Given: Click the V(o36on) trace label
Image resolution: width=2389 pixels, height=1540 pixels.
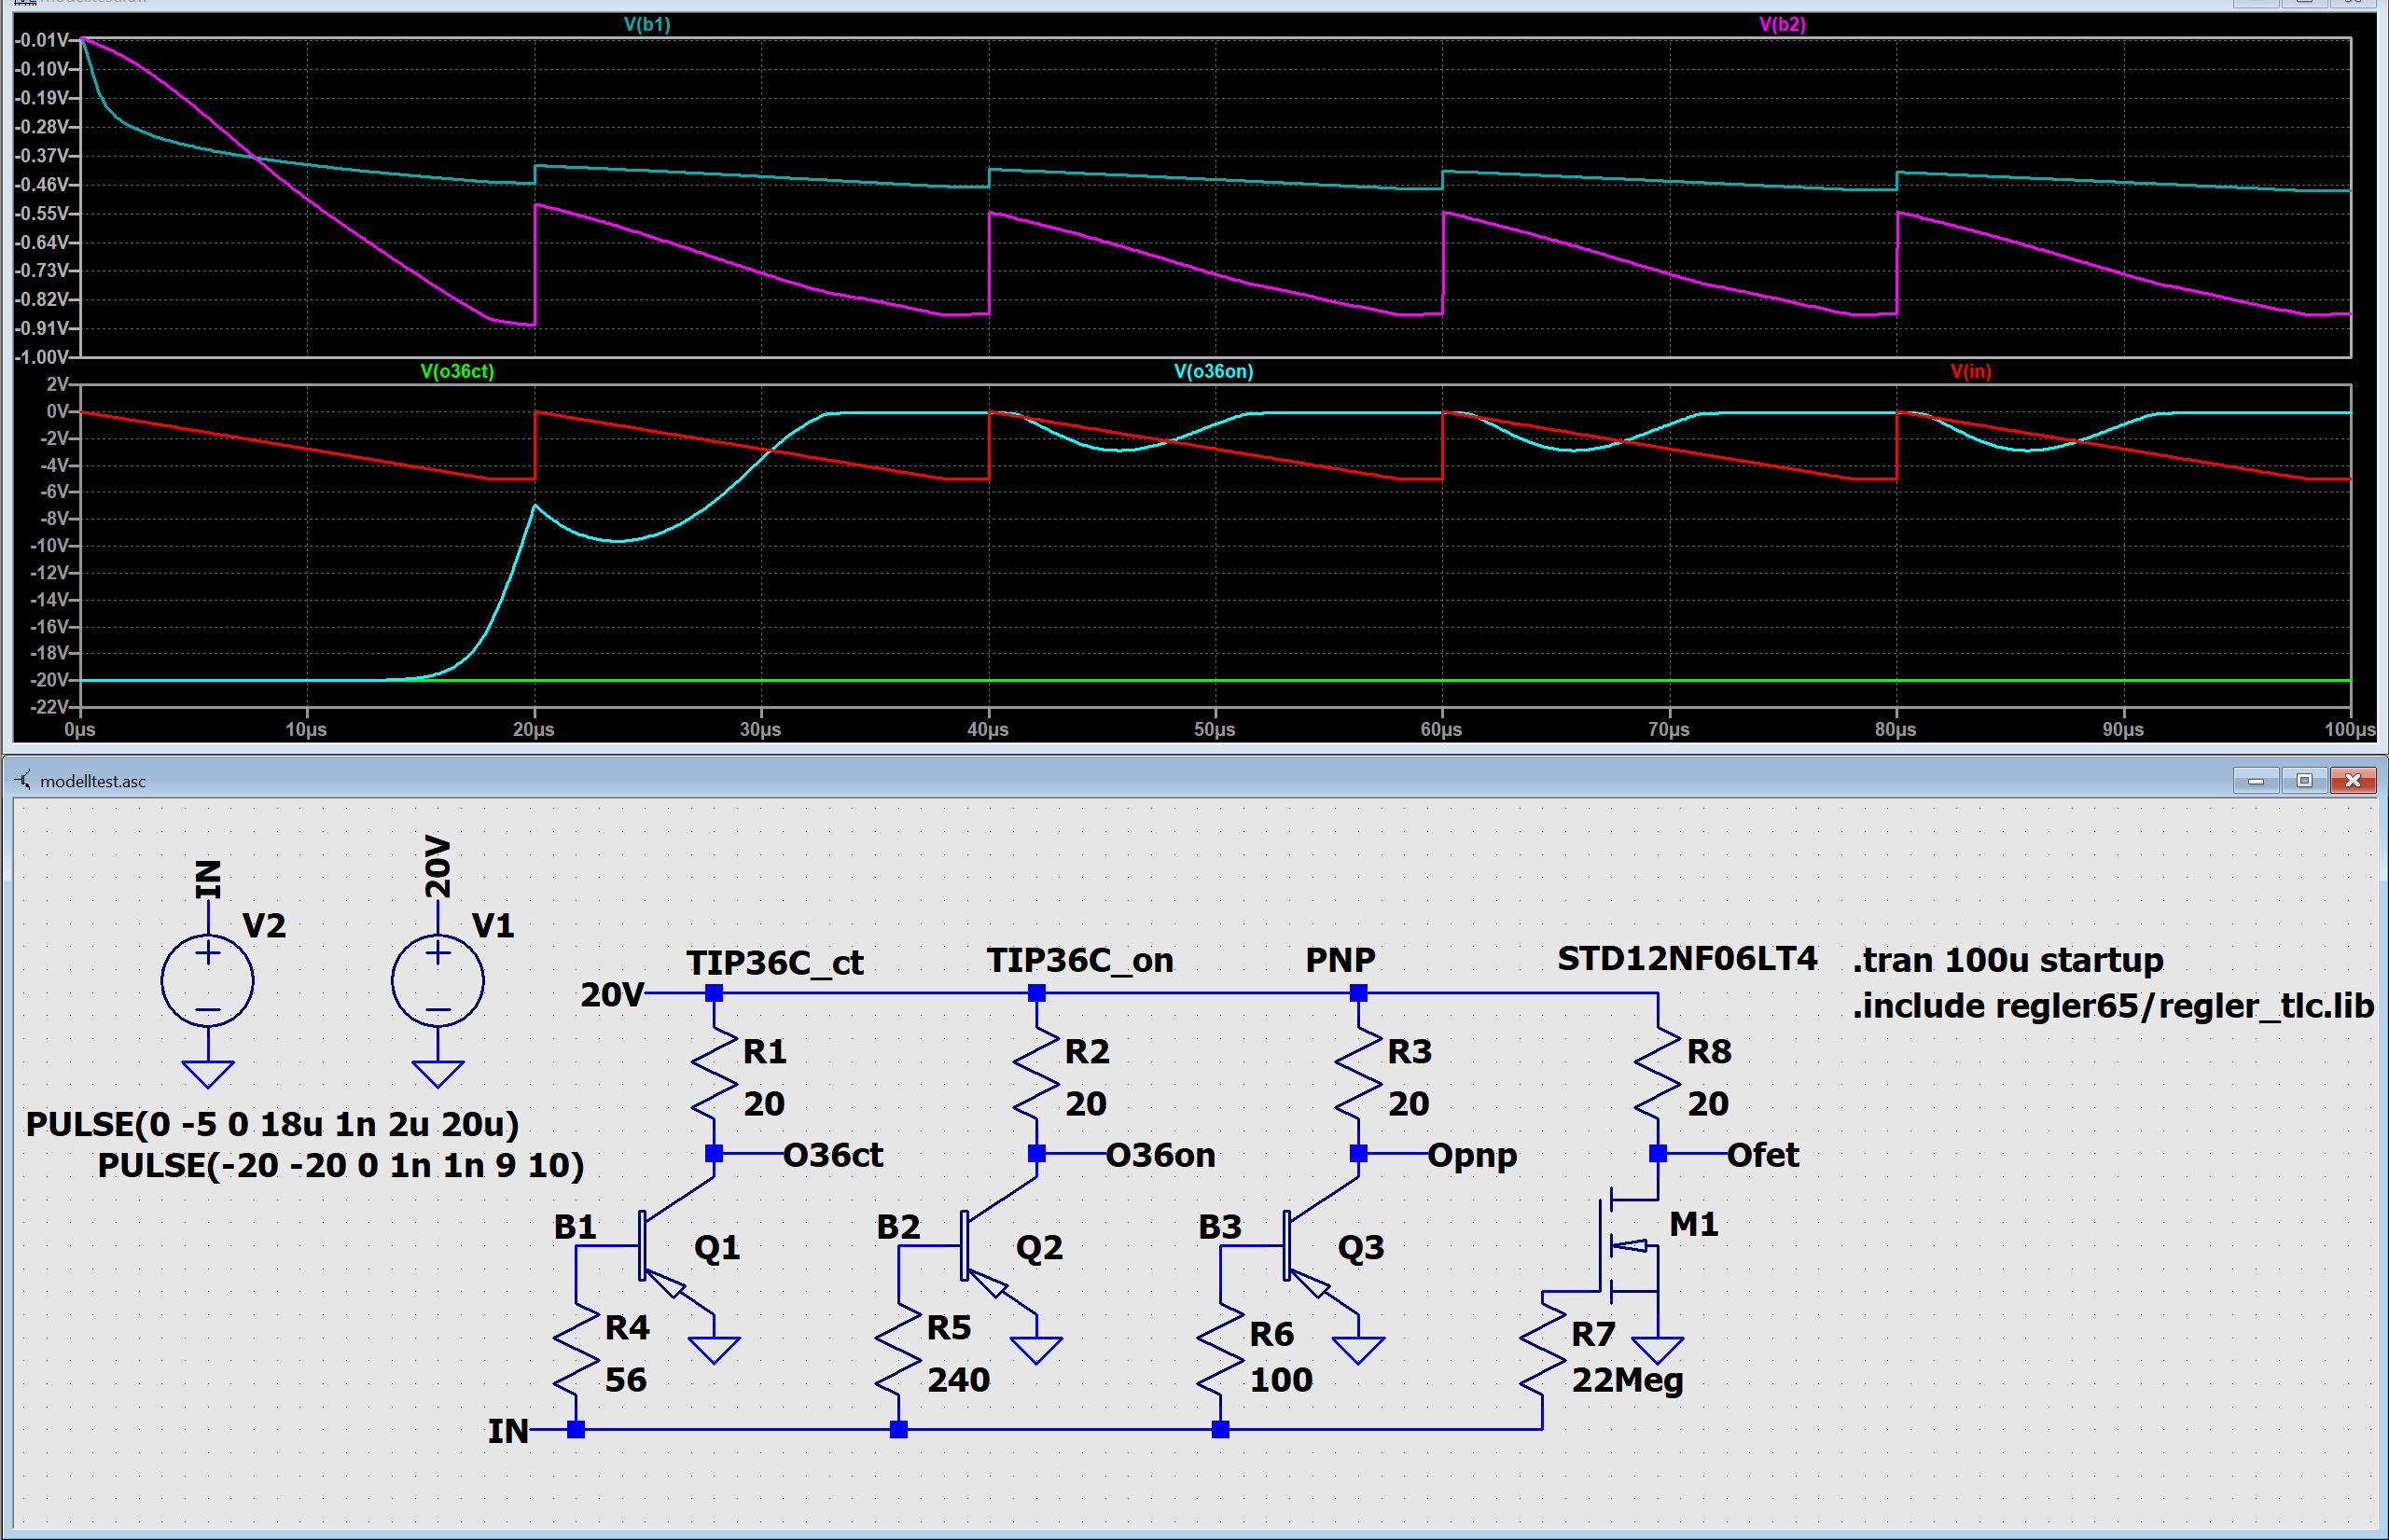Looking at the screenshot, I should coord(1213,371).
